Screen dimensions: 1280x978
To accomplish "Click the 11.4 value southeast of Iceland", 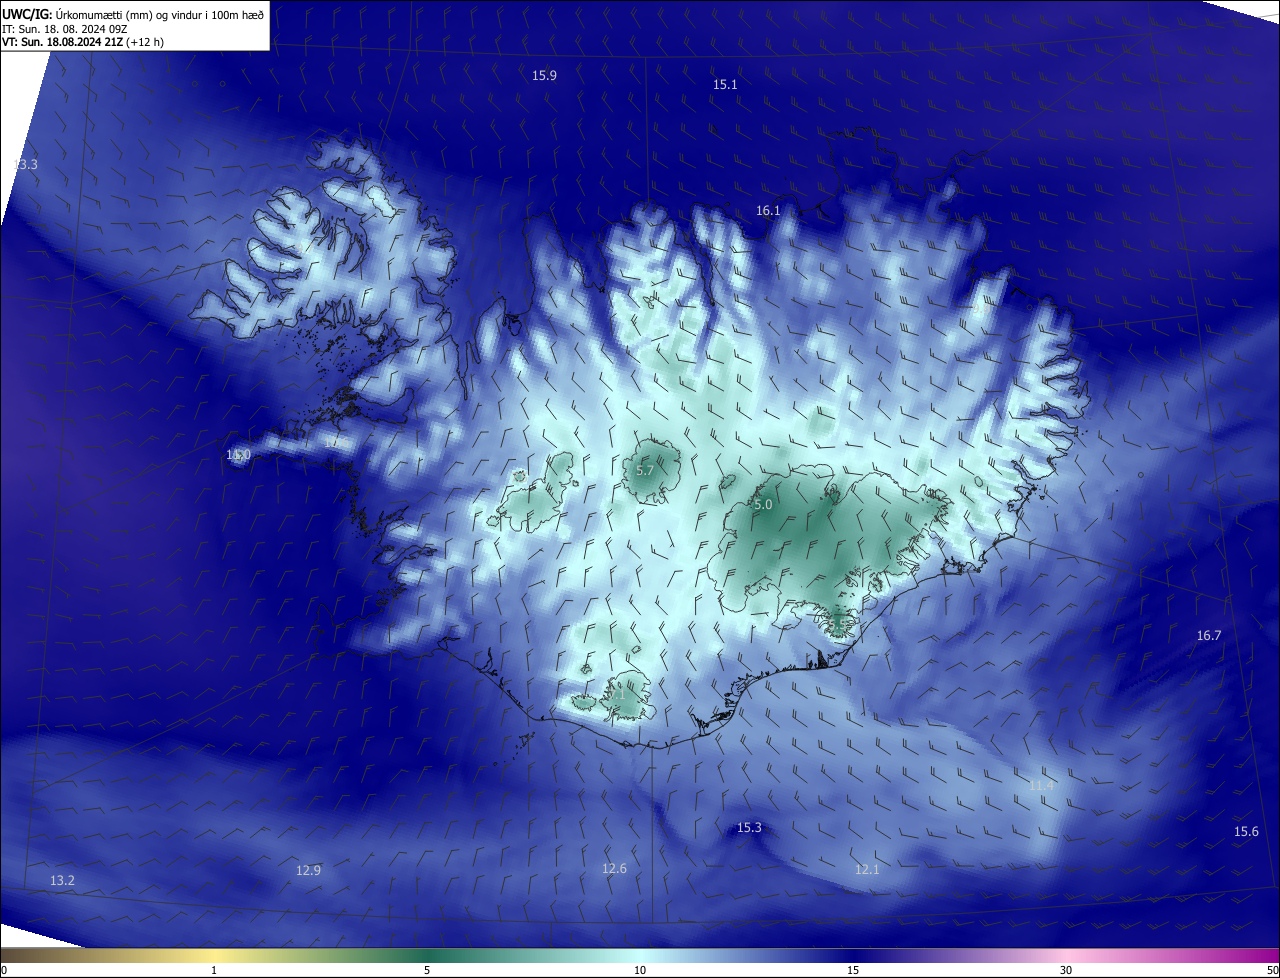I will coord(1041,786).
